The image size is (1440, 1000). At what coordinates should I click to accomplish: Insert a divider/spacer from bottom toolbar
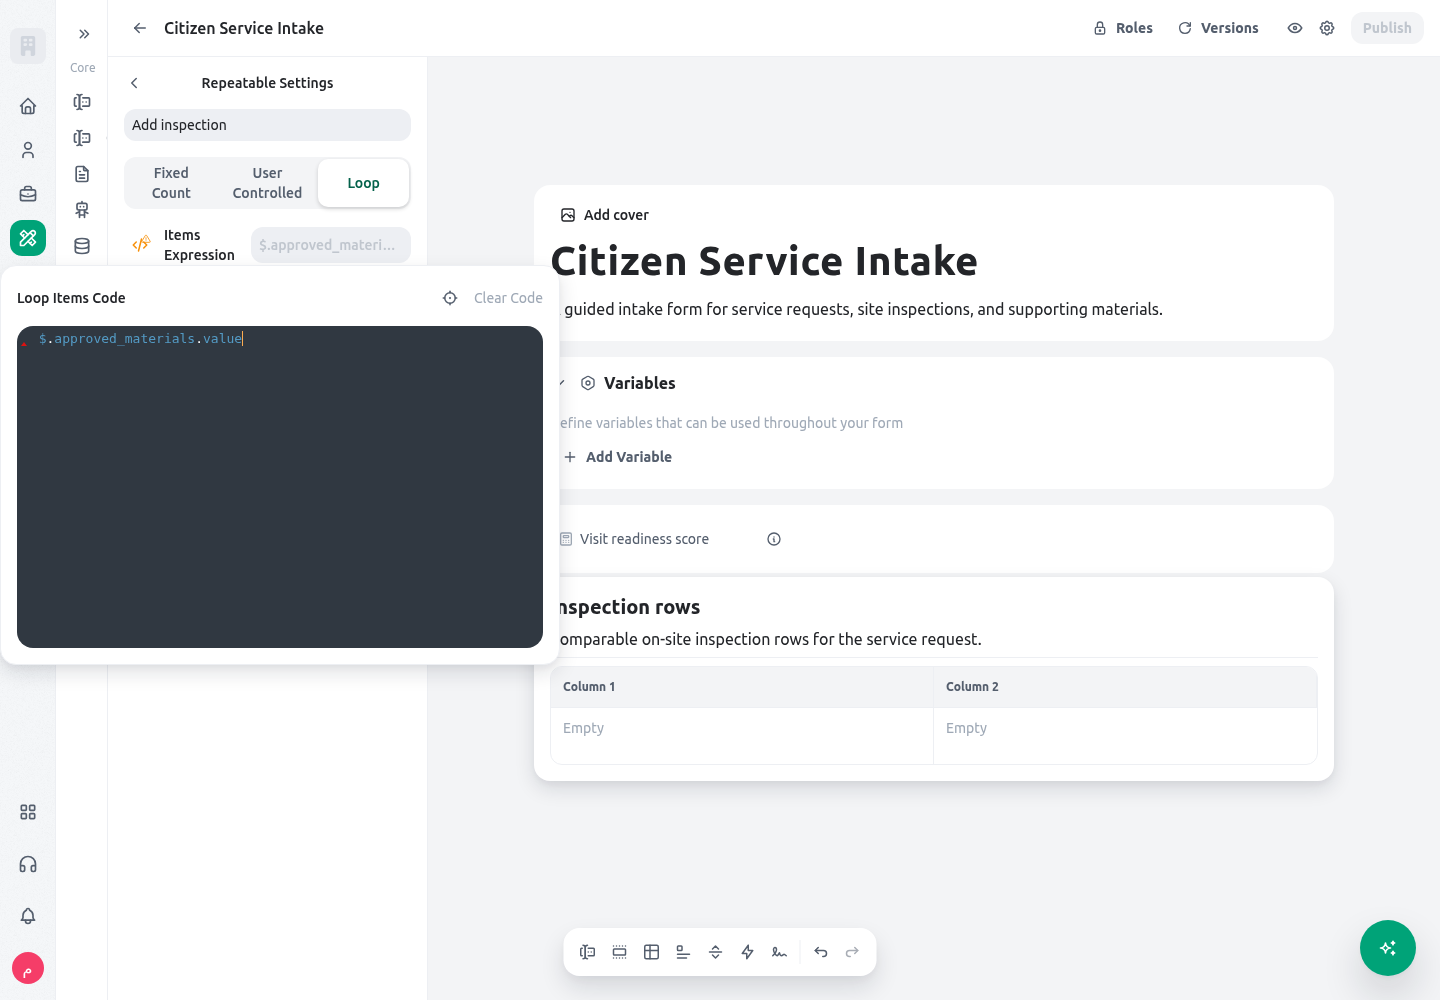pos(716,952)
